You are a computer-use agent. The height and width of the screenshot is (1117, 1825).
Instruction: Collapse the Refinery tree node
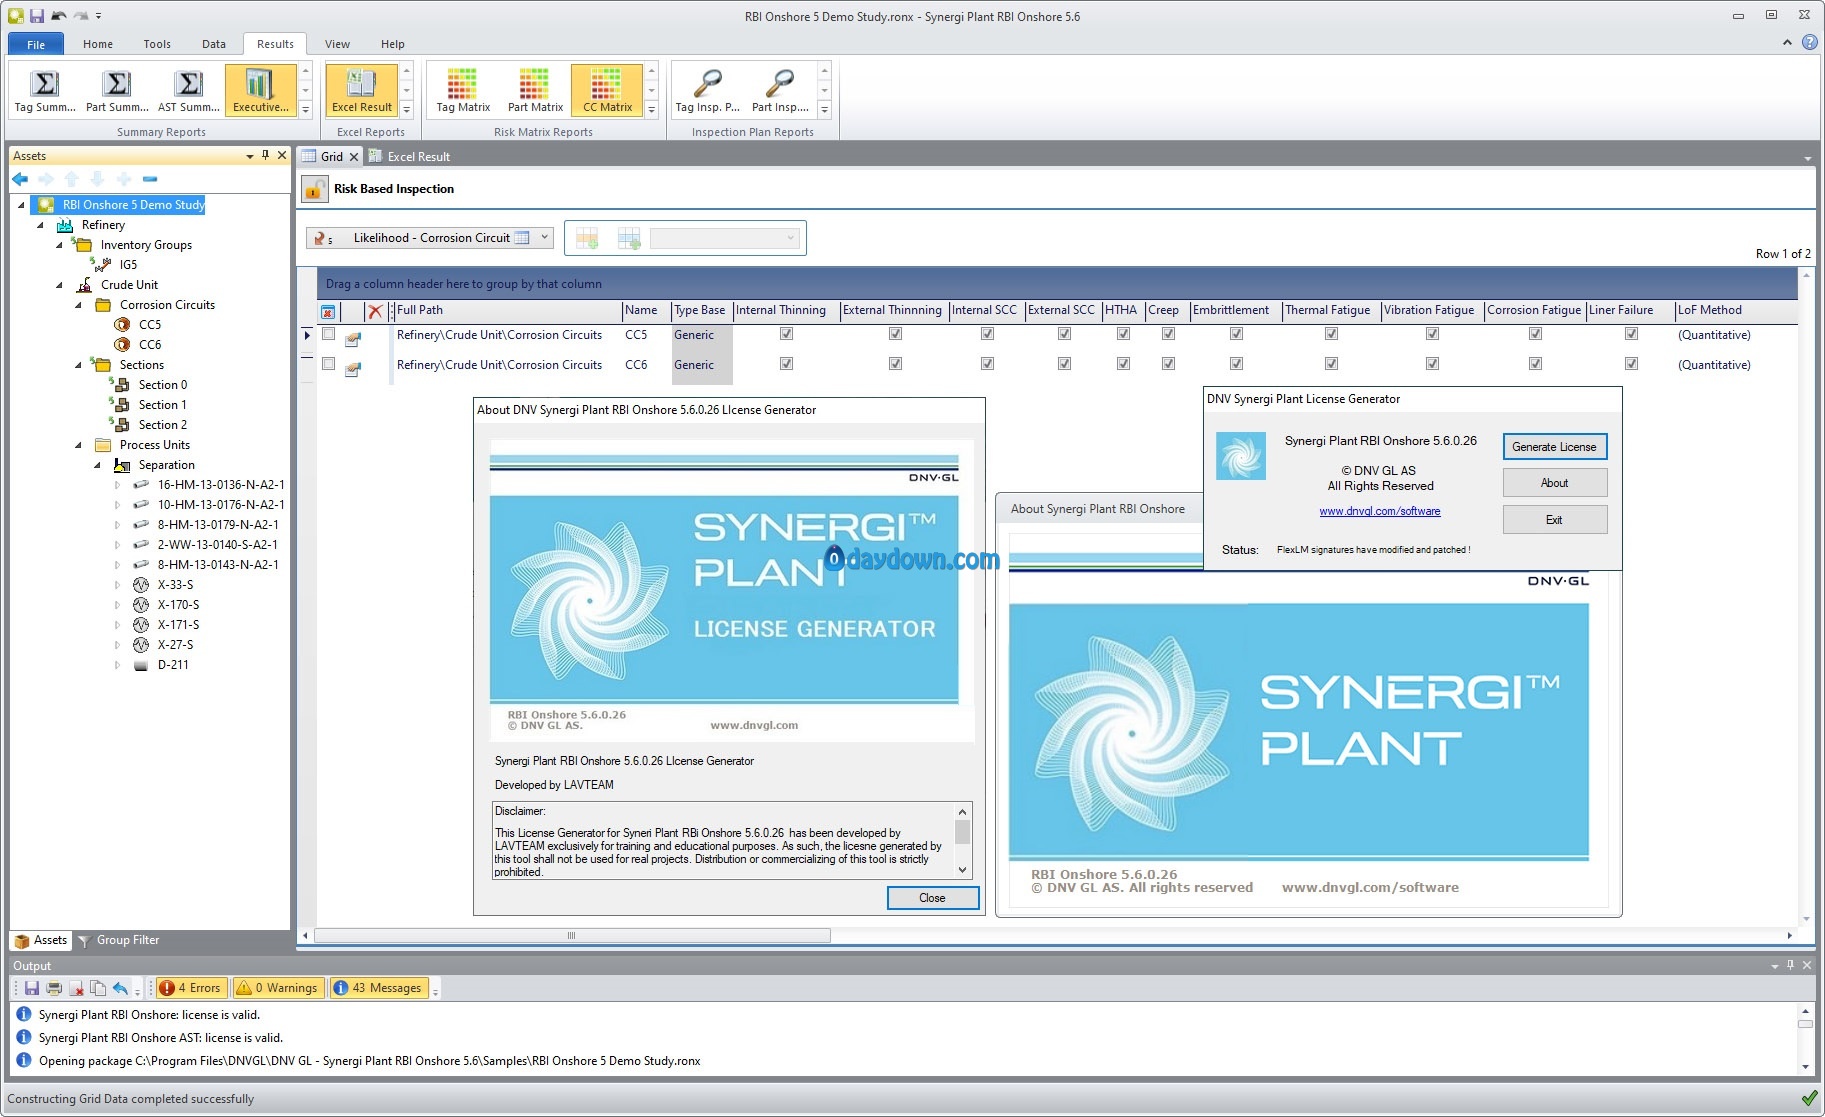point(40,225)
